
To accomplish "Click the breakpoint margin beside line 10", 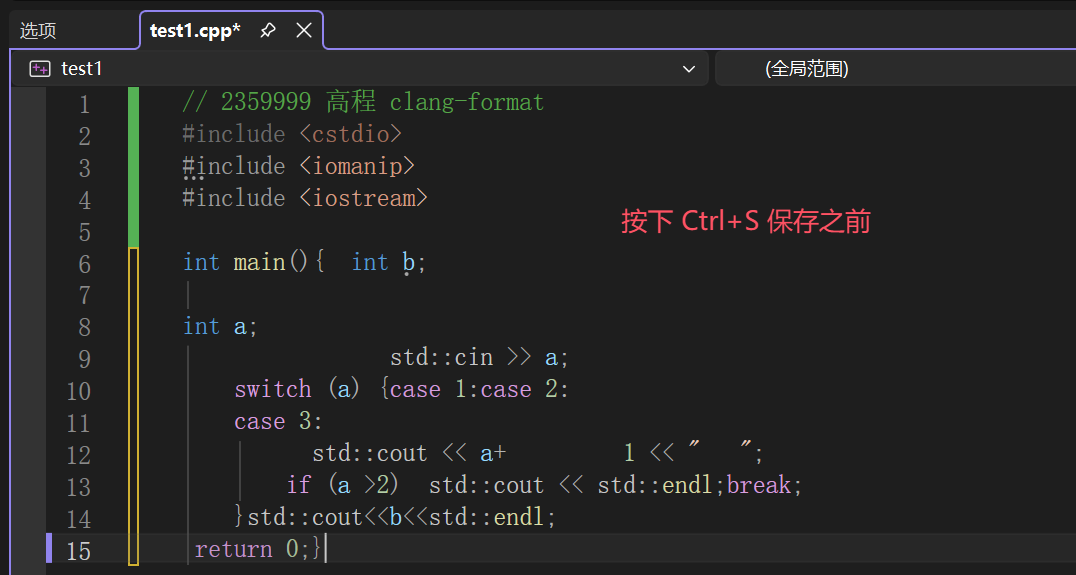I will pyautogui.click(x=28, y=391).
